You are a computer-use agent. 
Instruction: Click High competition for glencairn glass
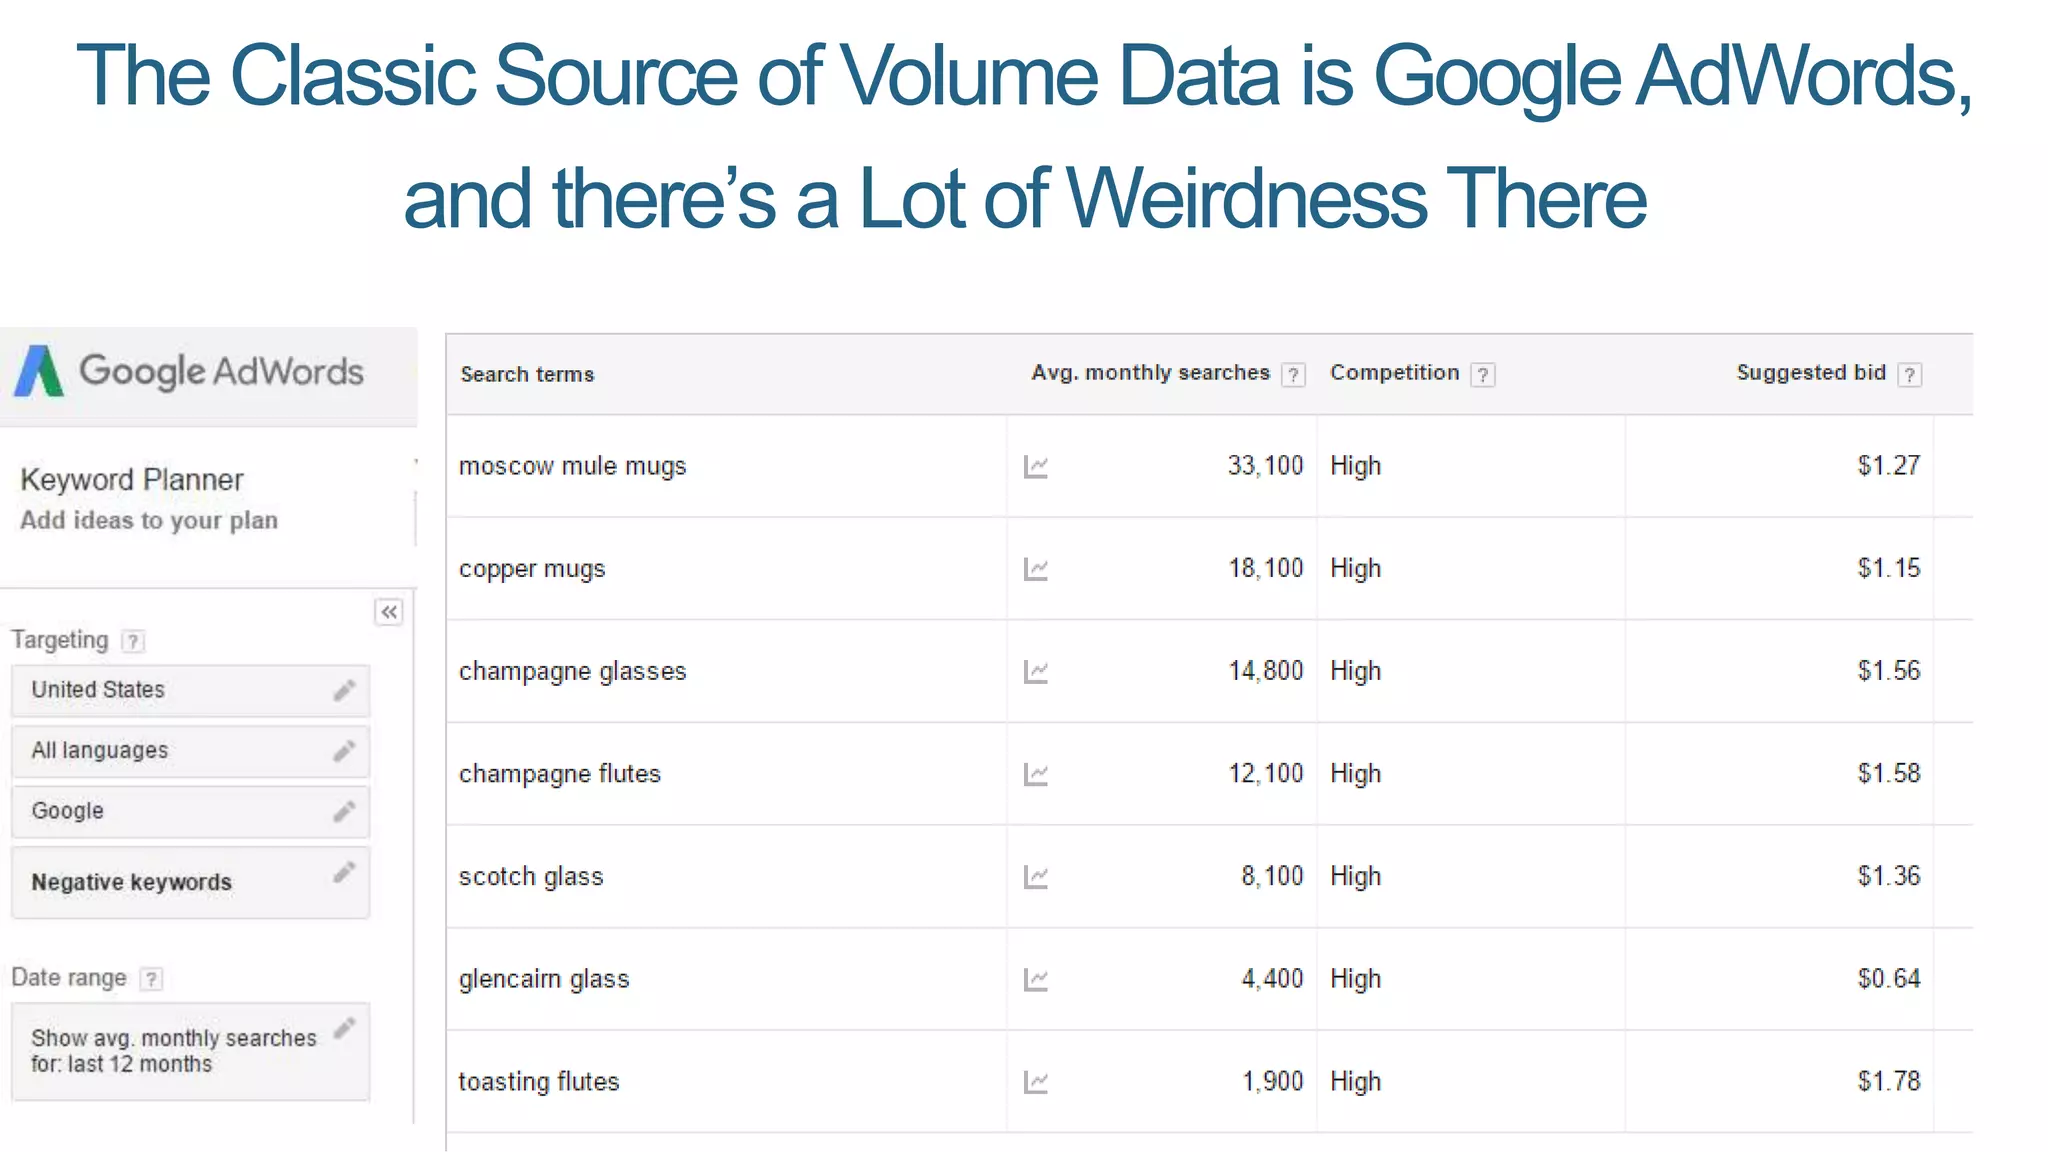[1355, 979]
